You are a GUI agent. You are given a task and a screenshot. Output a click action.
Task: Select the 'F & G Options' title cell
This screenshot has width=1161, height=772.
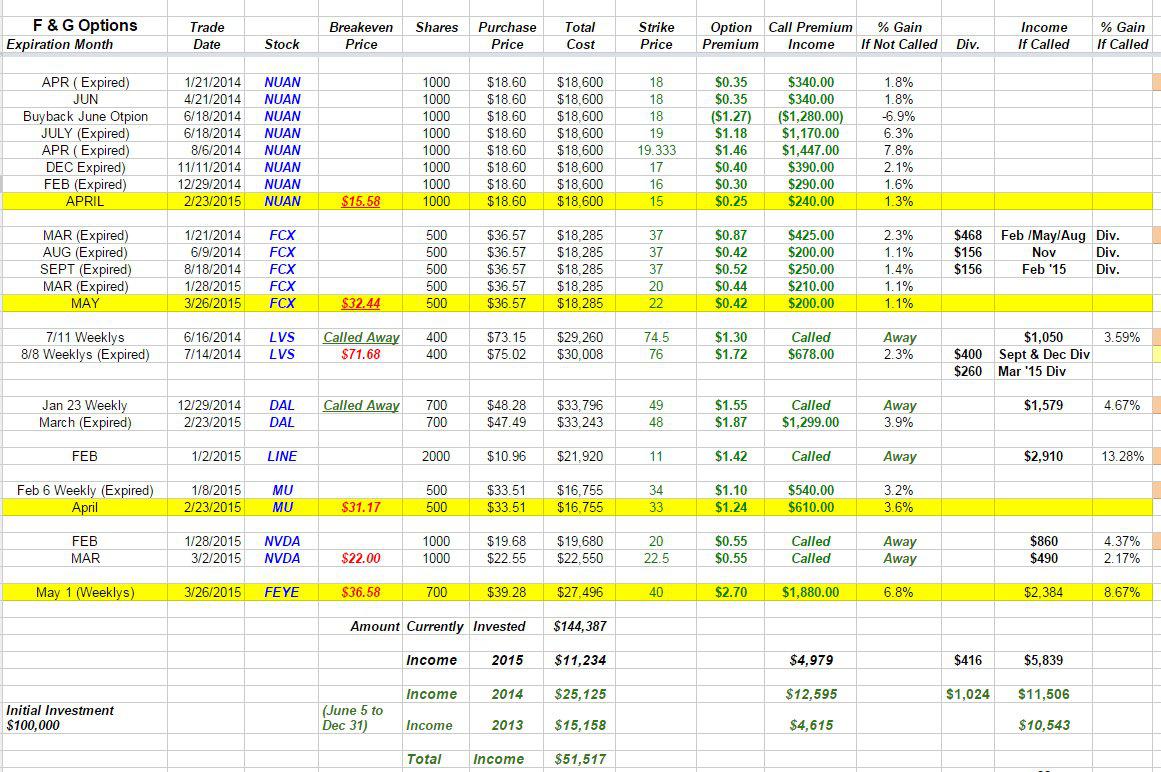pos(85,26)
